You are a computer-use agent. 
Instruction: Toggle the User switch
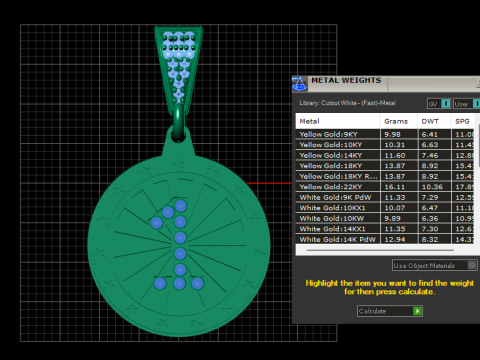tap(466, 104)
